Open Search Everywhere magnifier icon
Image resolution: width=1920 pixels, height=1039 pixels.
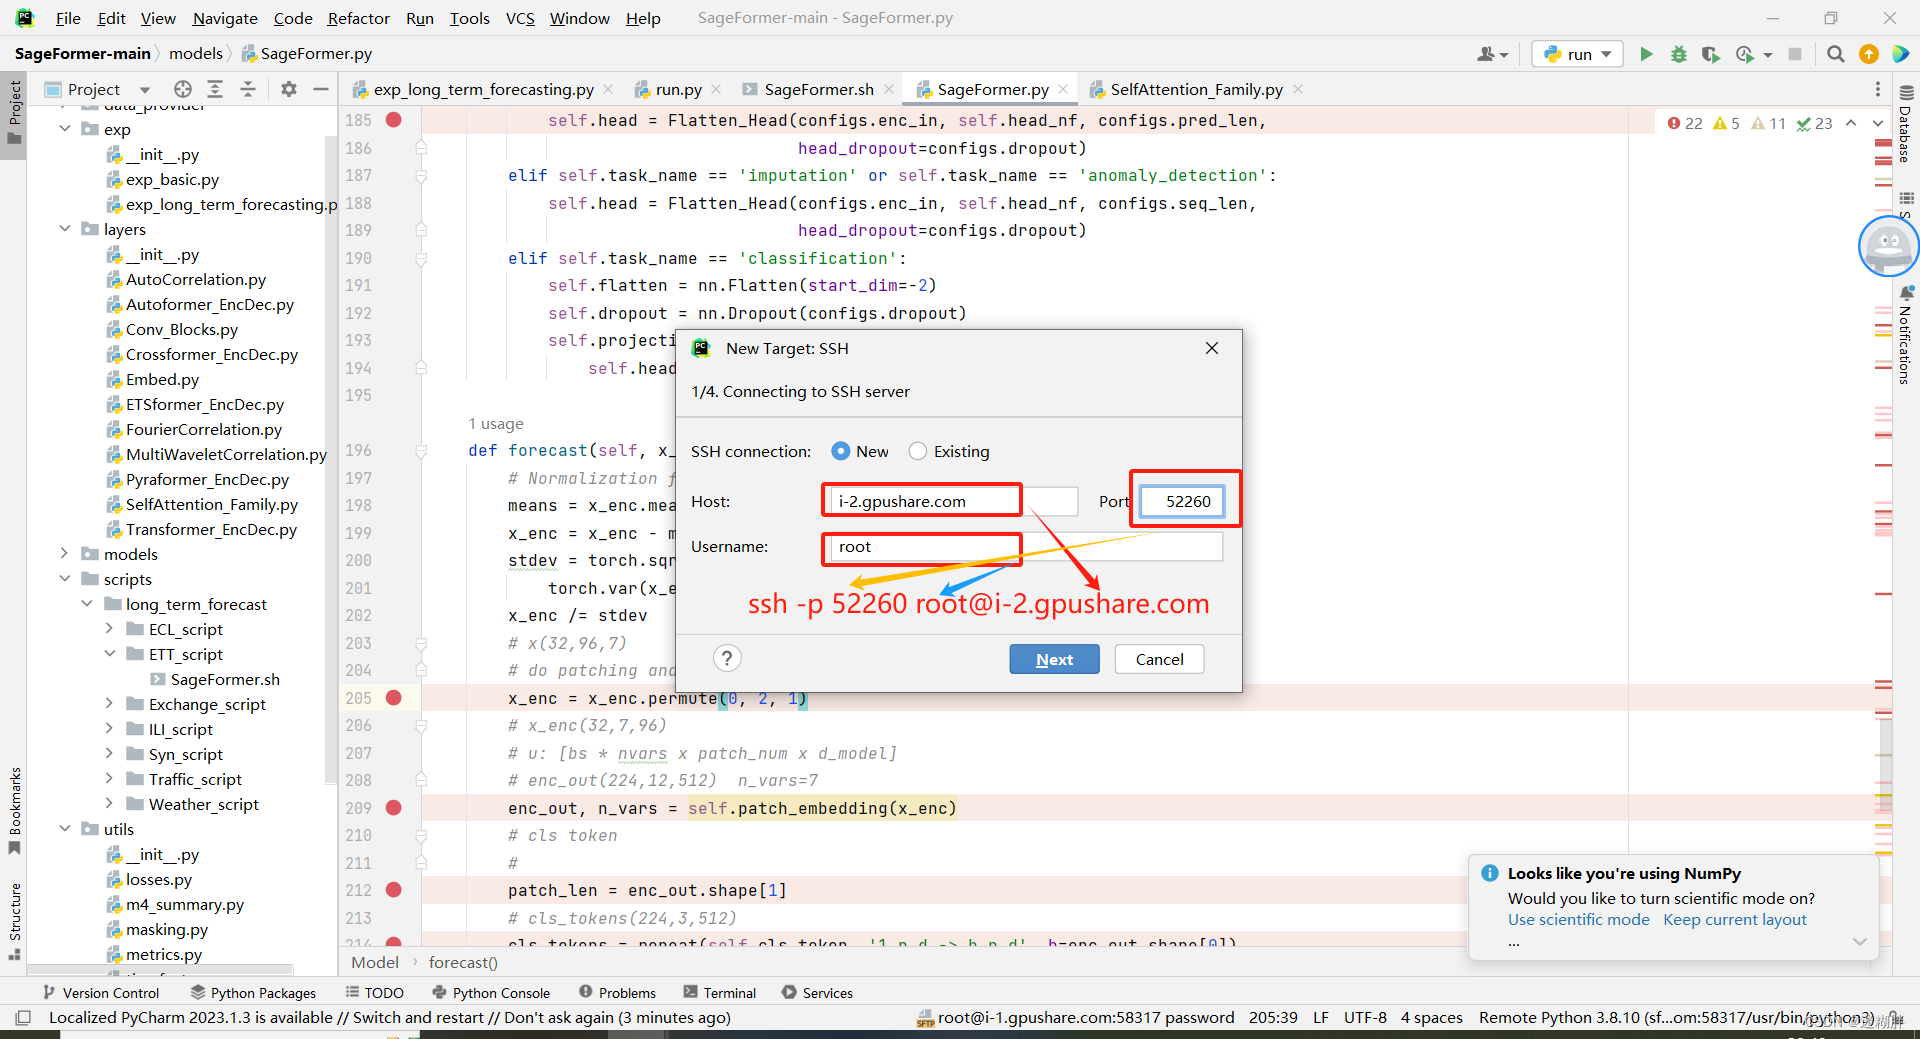[x=1835, y=54]
